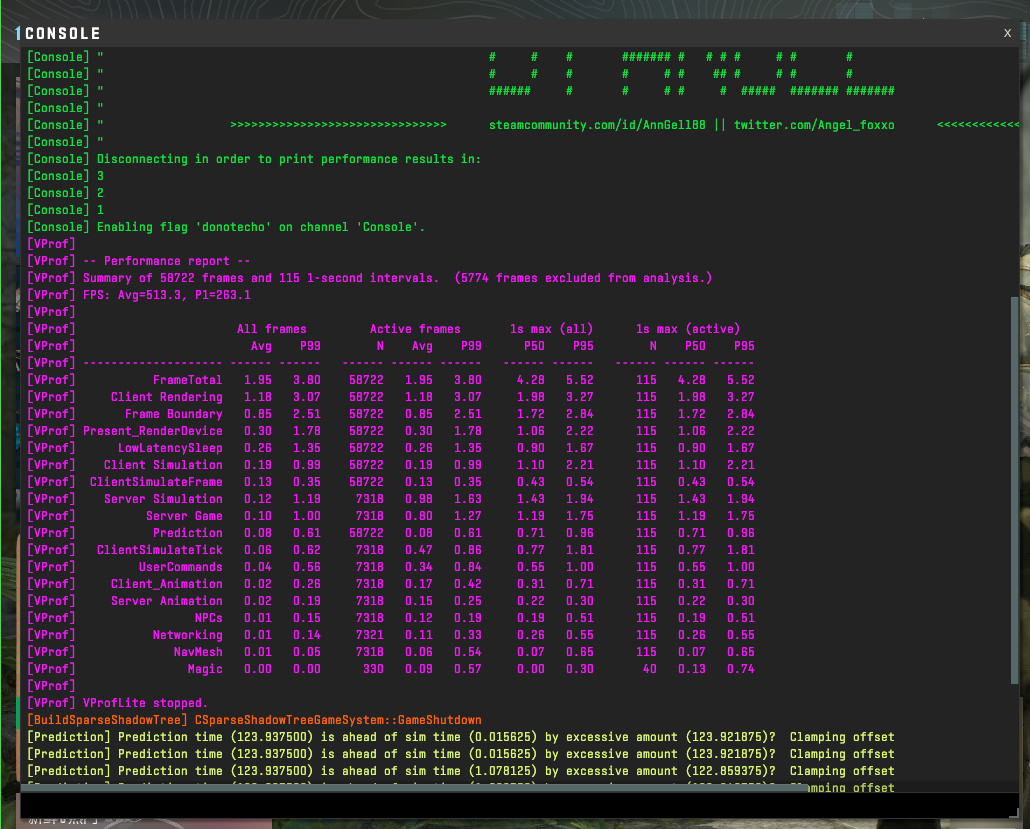Click the '1s max (active)' column header
The width and height of the screenshot is (1030, 829).
click(x=688, y=329)
